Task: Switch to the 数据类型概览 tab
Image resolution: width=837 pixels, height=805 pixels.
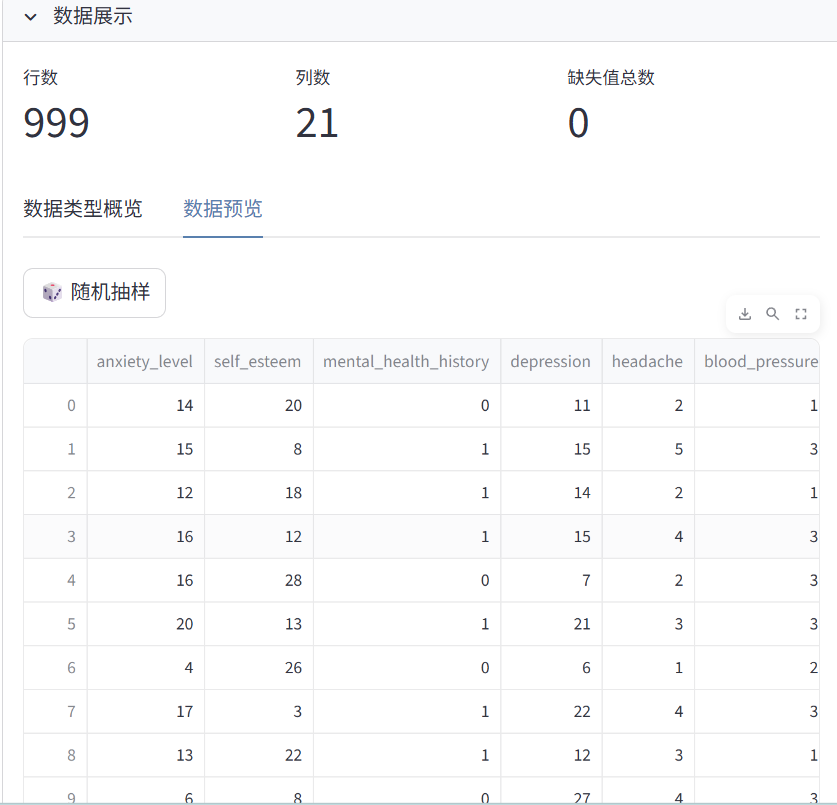Action: pos(83,209)
